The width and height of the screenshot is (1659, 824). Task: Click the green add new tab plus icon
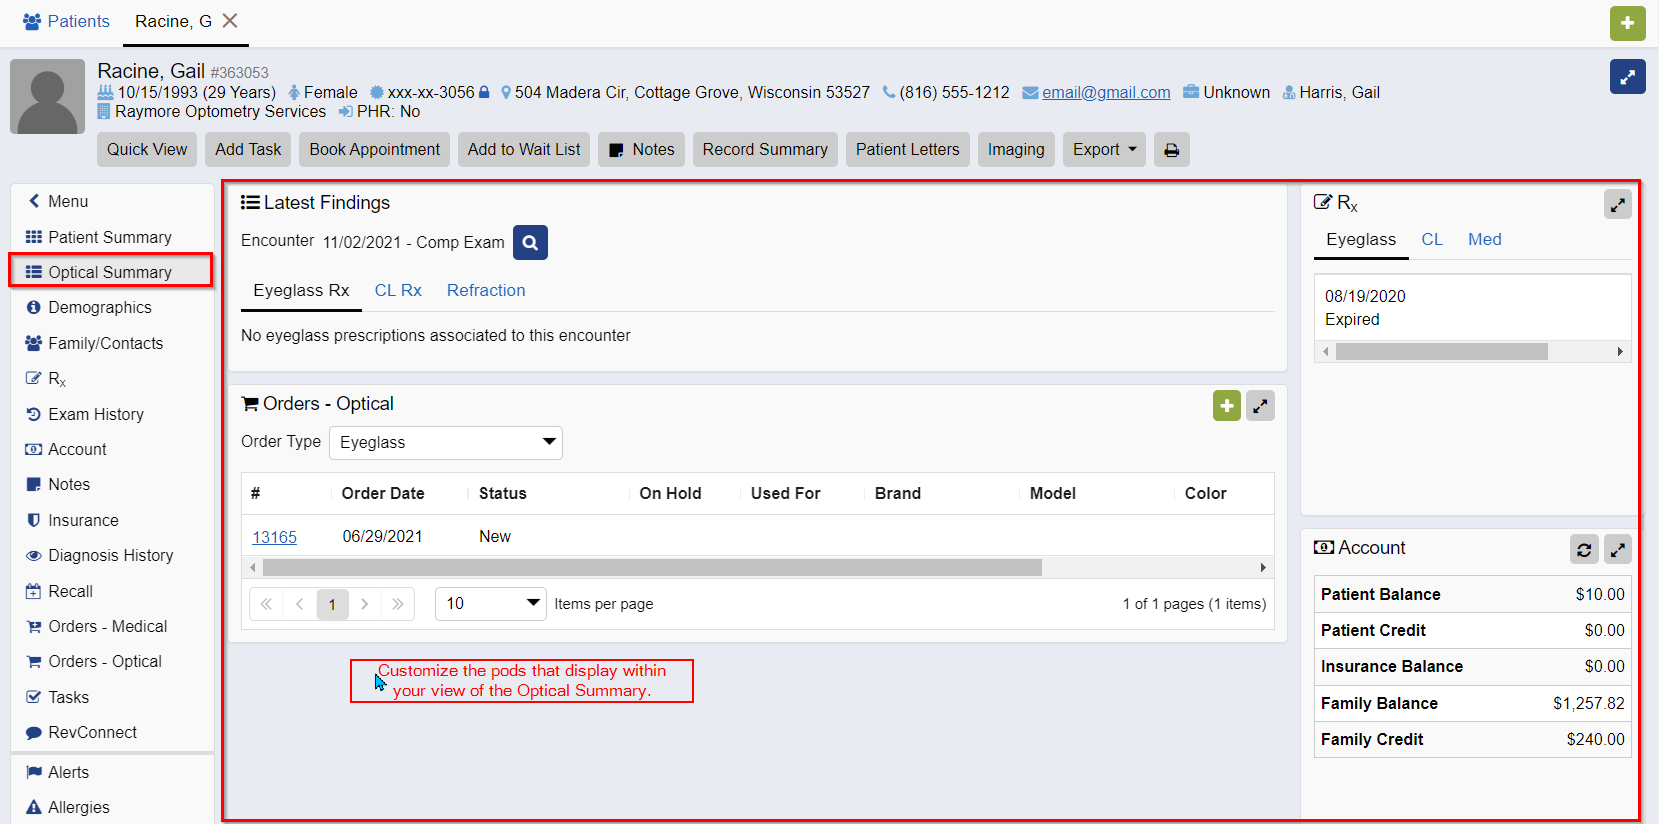[x=1627, y=23]
